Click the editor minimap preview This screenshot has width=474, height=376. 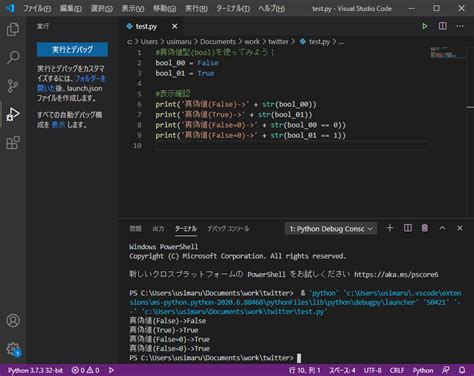[447, 53]
